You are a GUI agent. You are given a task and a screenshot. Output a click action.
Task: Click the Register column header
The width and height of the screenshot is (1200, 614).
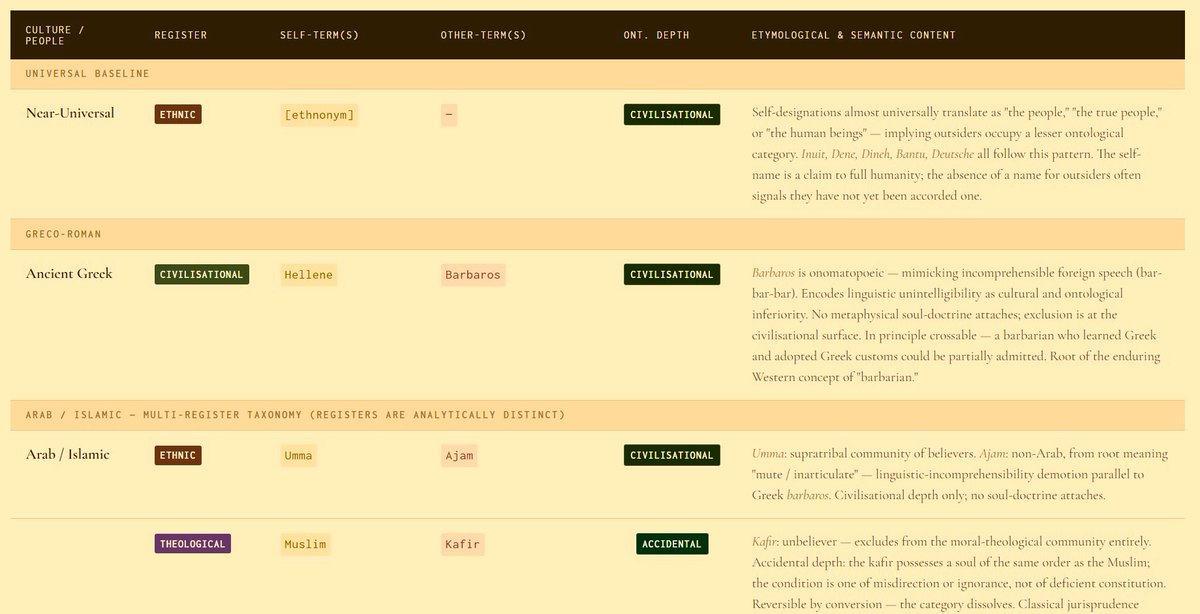[181, 35]
